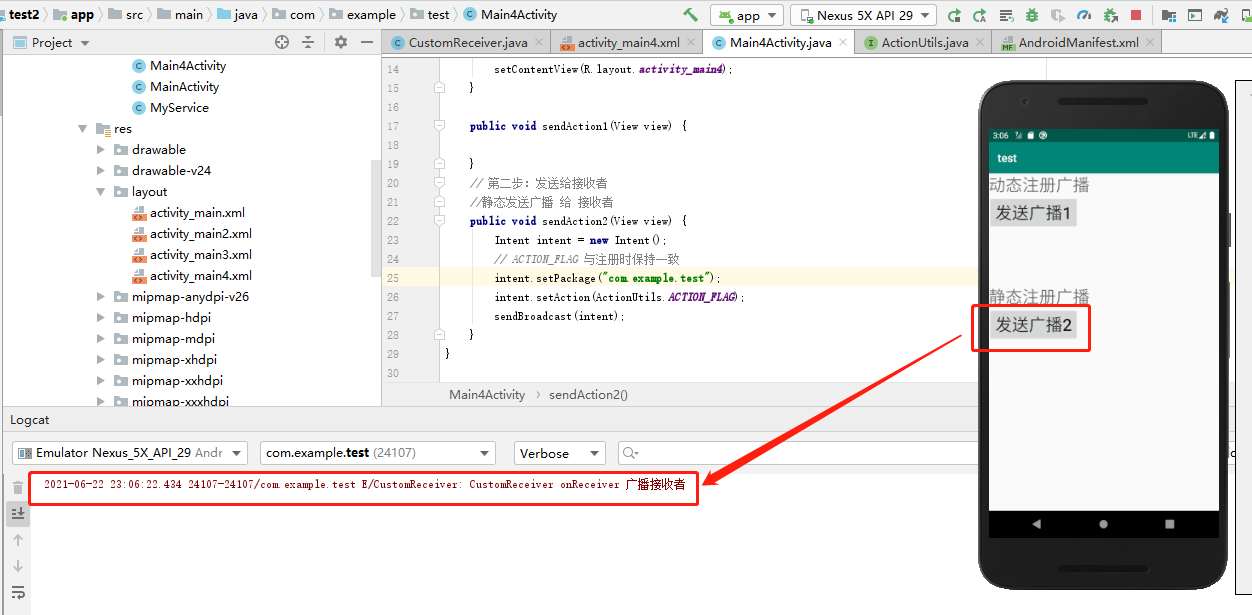
Task: Hide the Project tool window
Action: pos(367,42)
